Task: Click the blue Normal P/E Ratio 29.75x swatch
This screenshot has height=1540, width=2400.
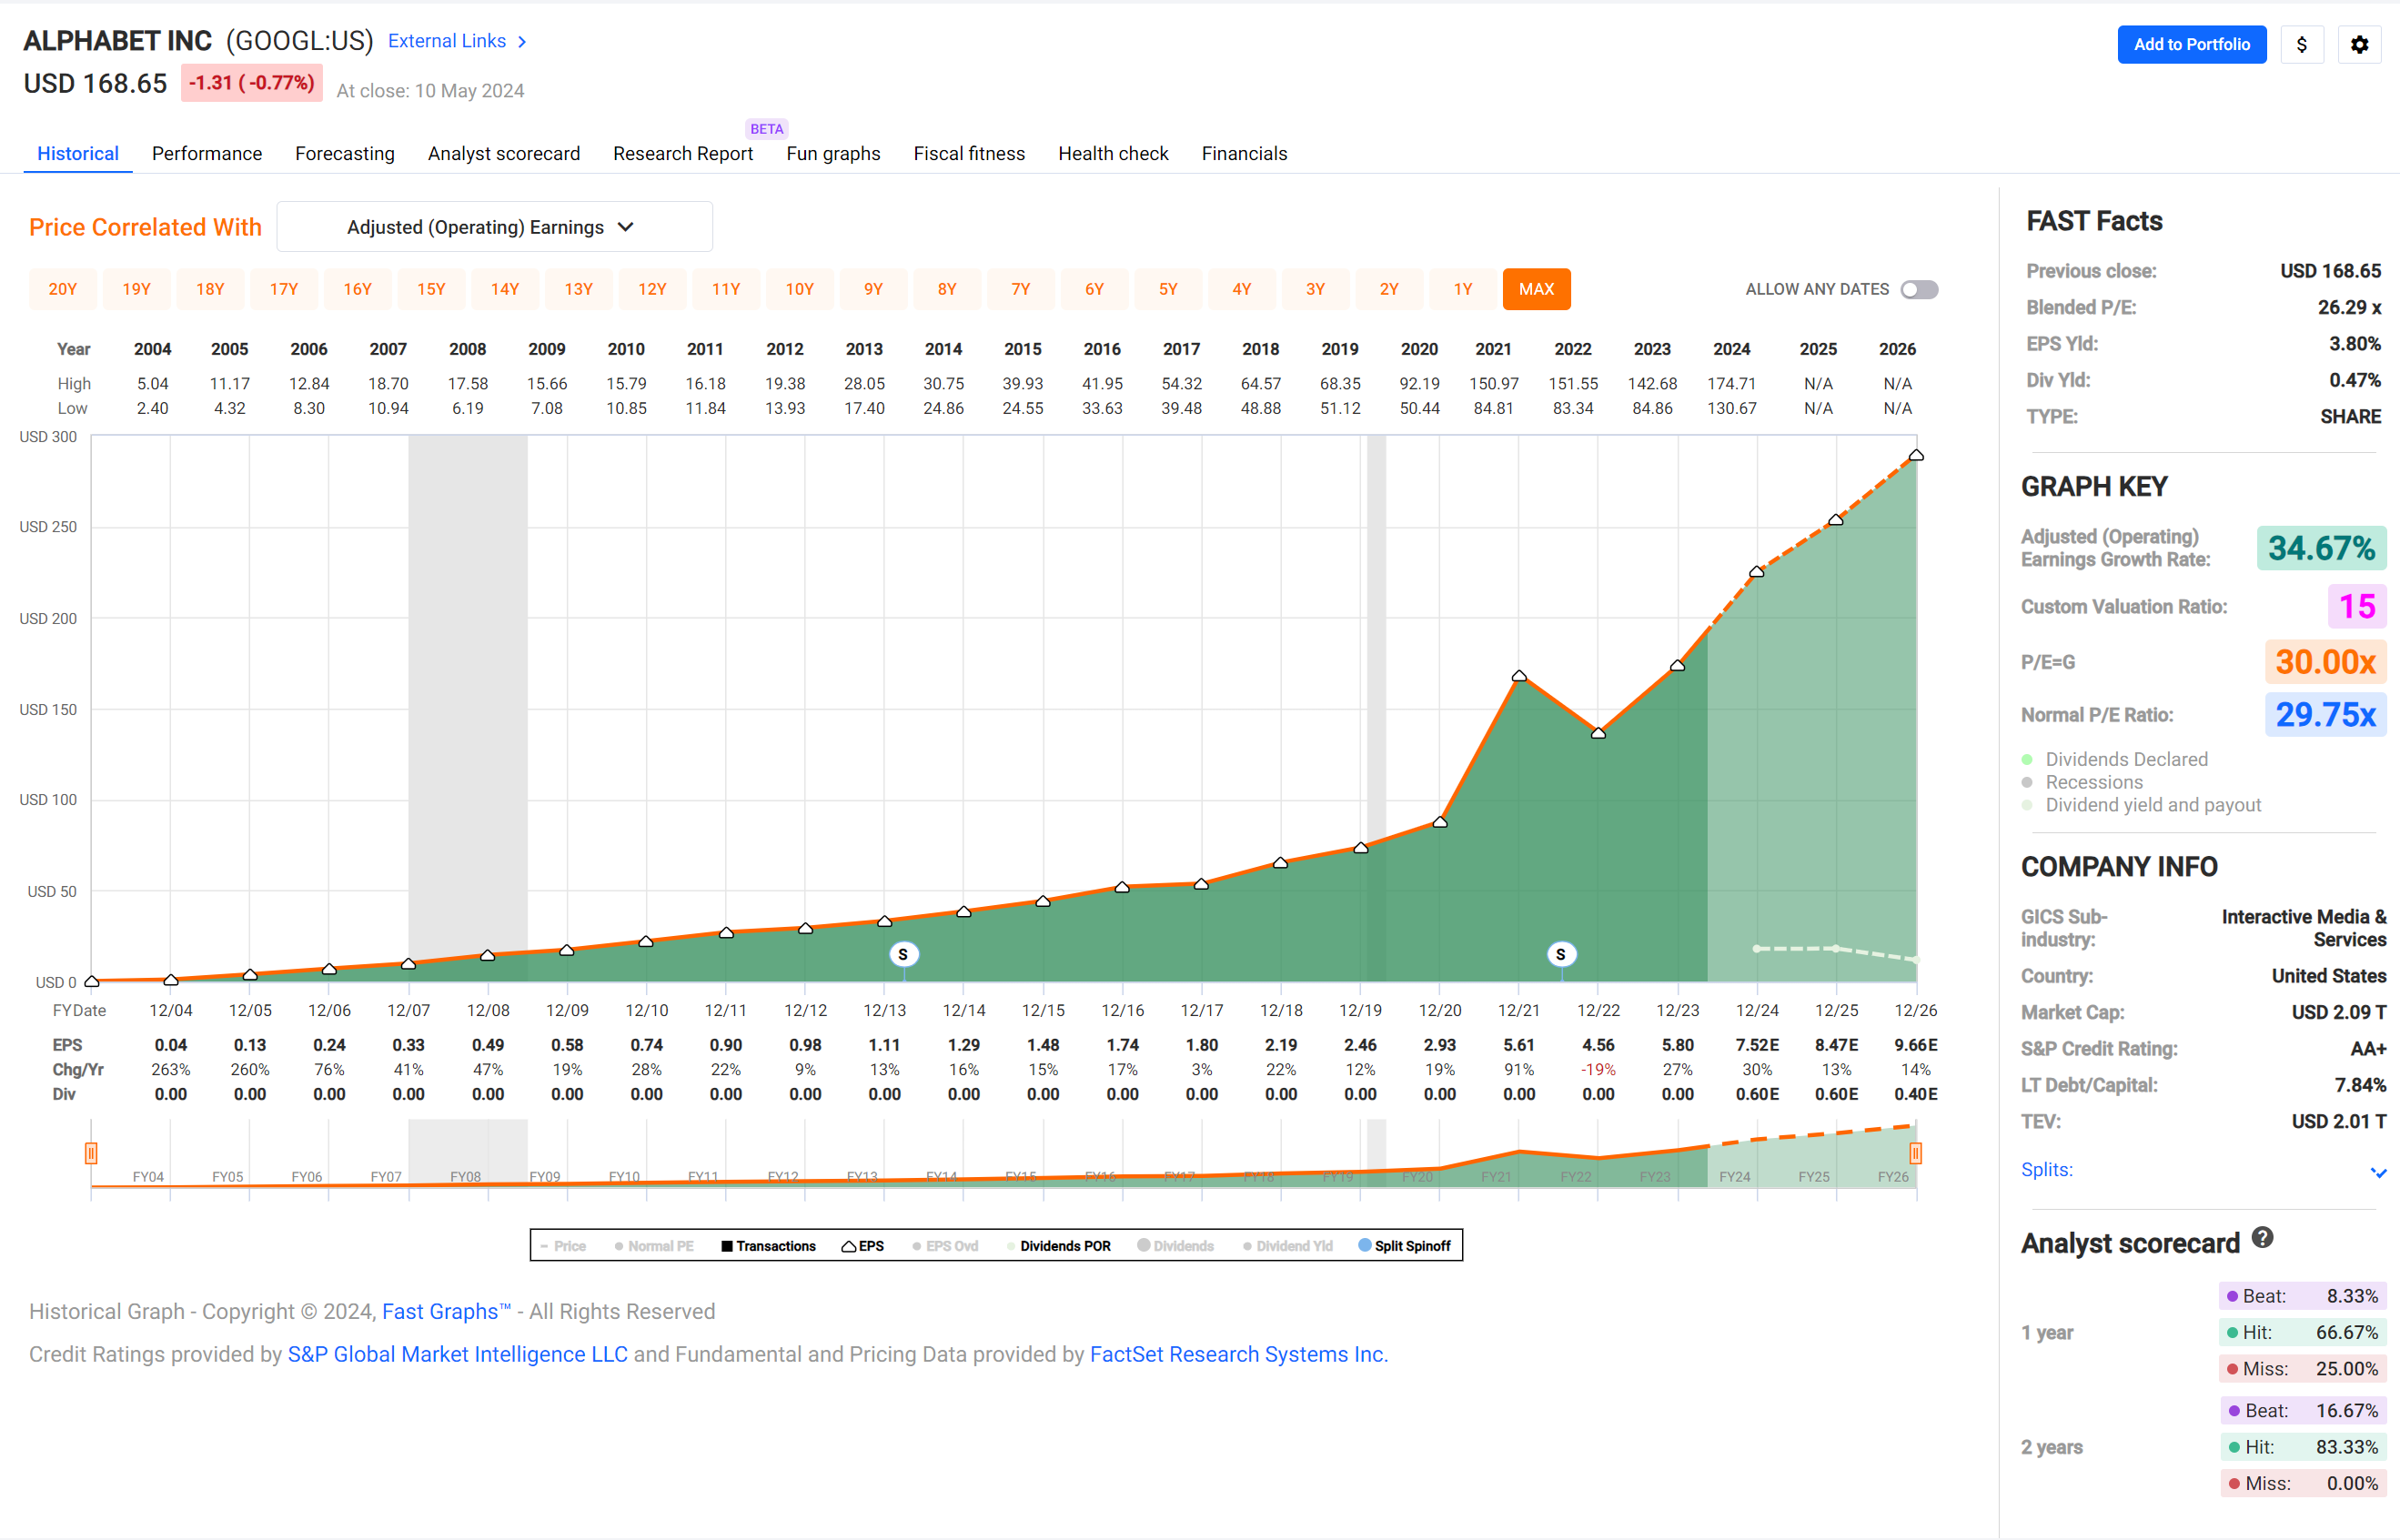Action: (2325, 715)
